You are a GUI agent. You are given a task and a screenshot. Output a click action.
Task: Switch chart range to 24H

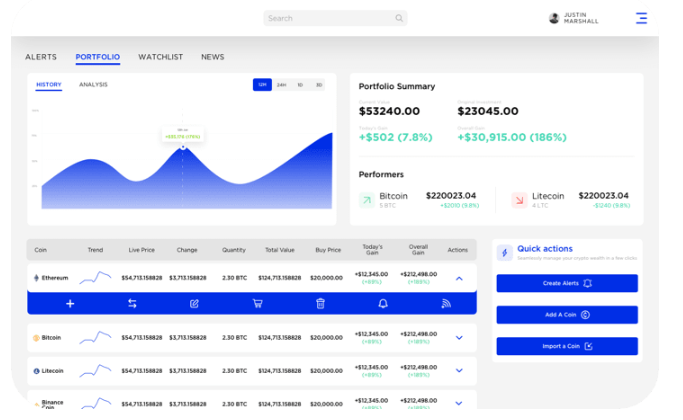(x=281, y=85)
